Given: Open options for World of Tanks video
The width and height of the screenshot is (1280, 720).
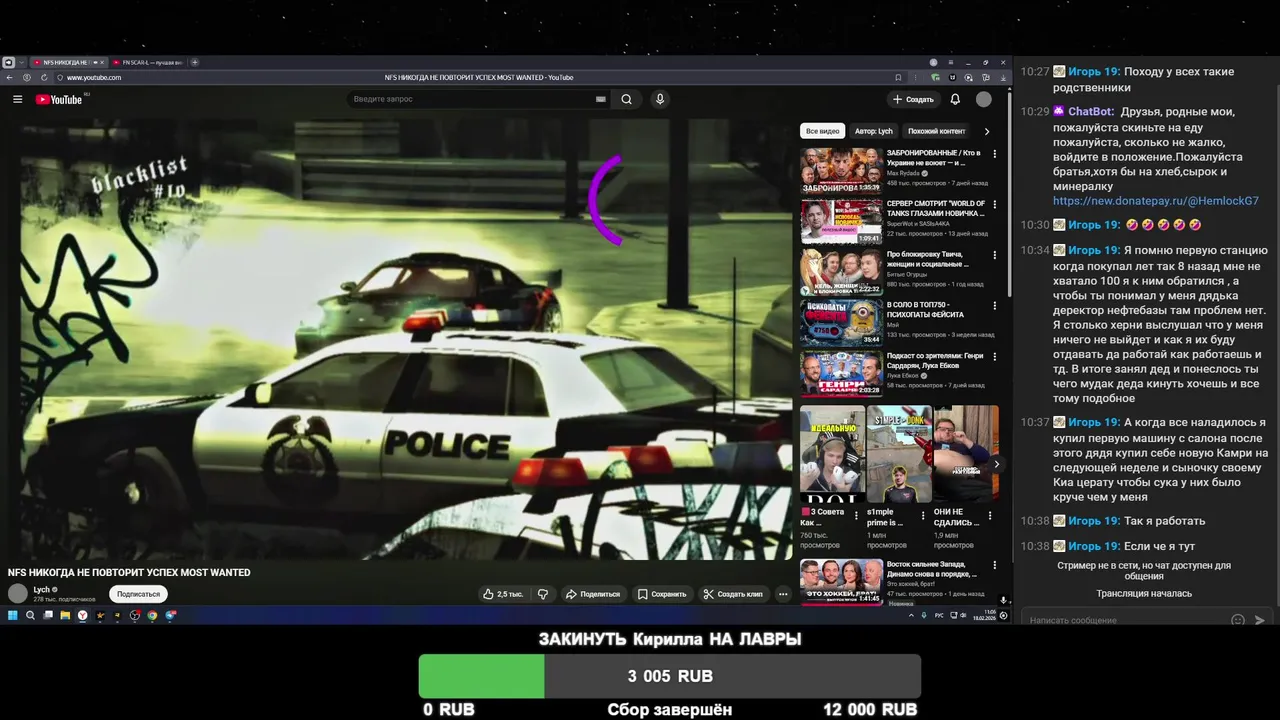Looking at the screenshot, I should coord(994,205).
